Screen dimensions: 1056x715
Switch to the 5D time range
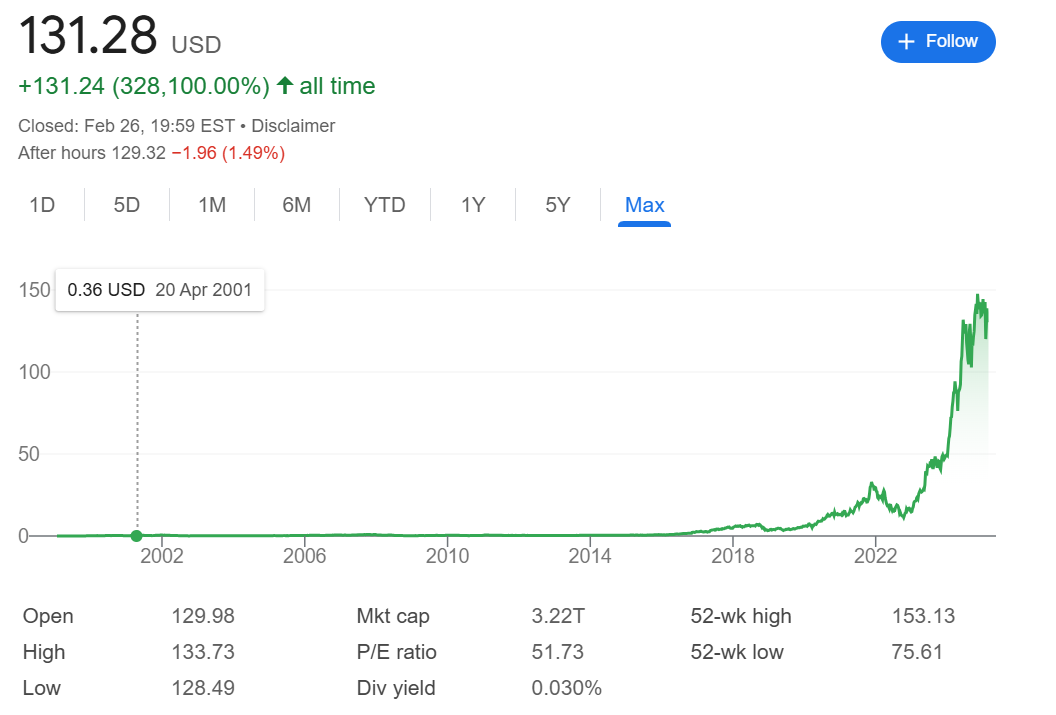[127, 205]
